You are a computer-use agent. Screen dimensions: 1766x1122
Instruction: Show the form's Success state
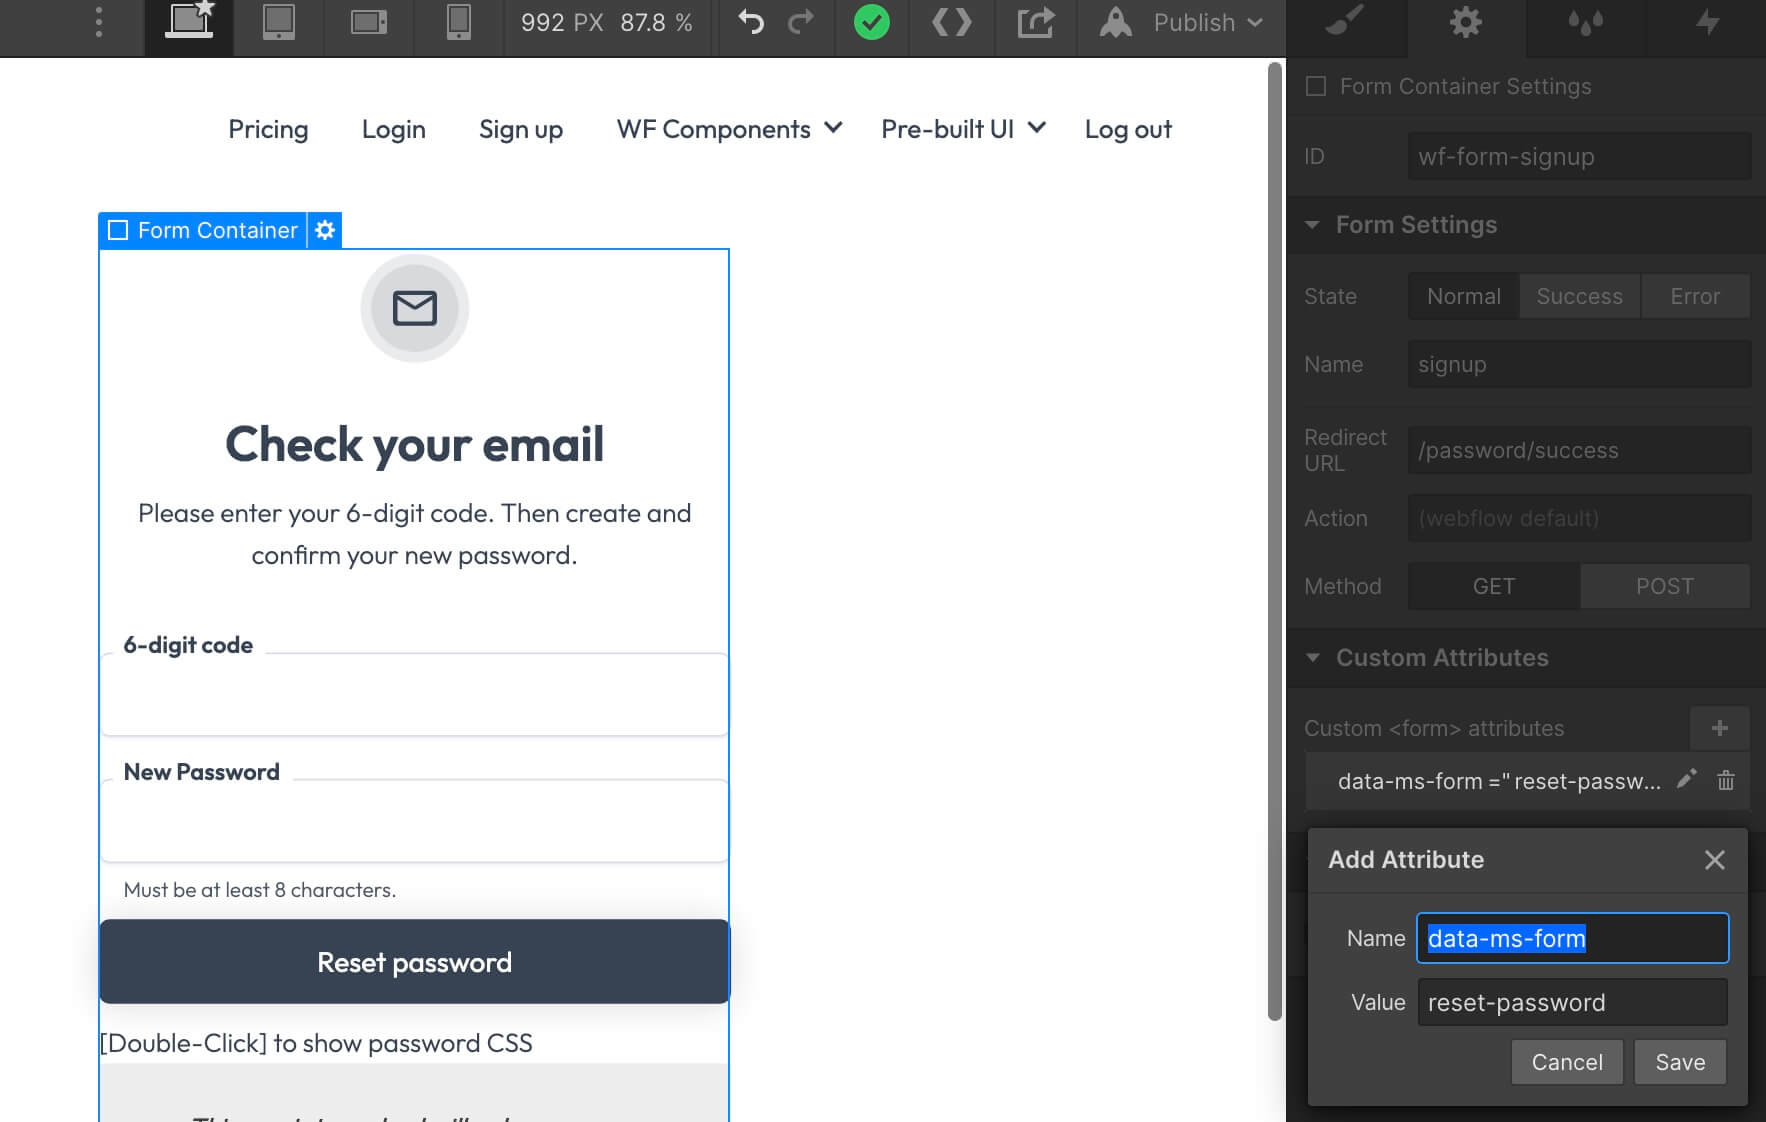point(1578,296)
